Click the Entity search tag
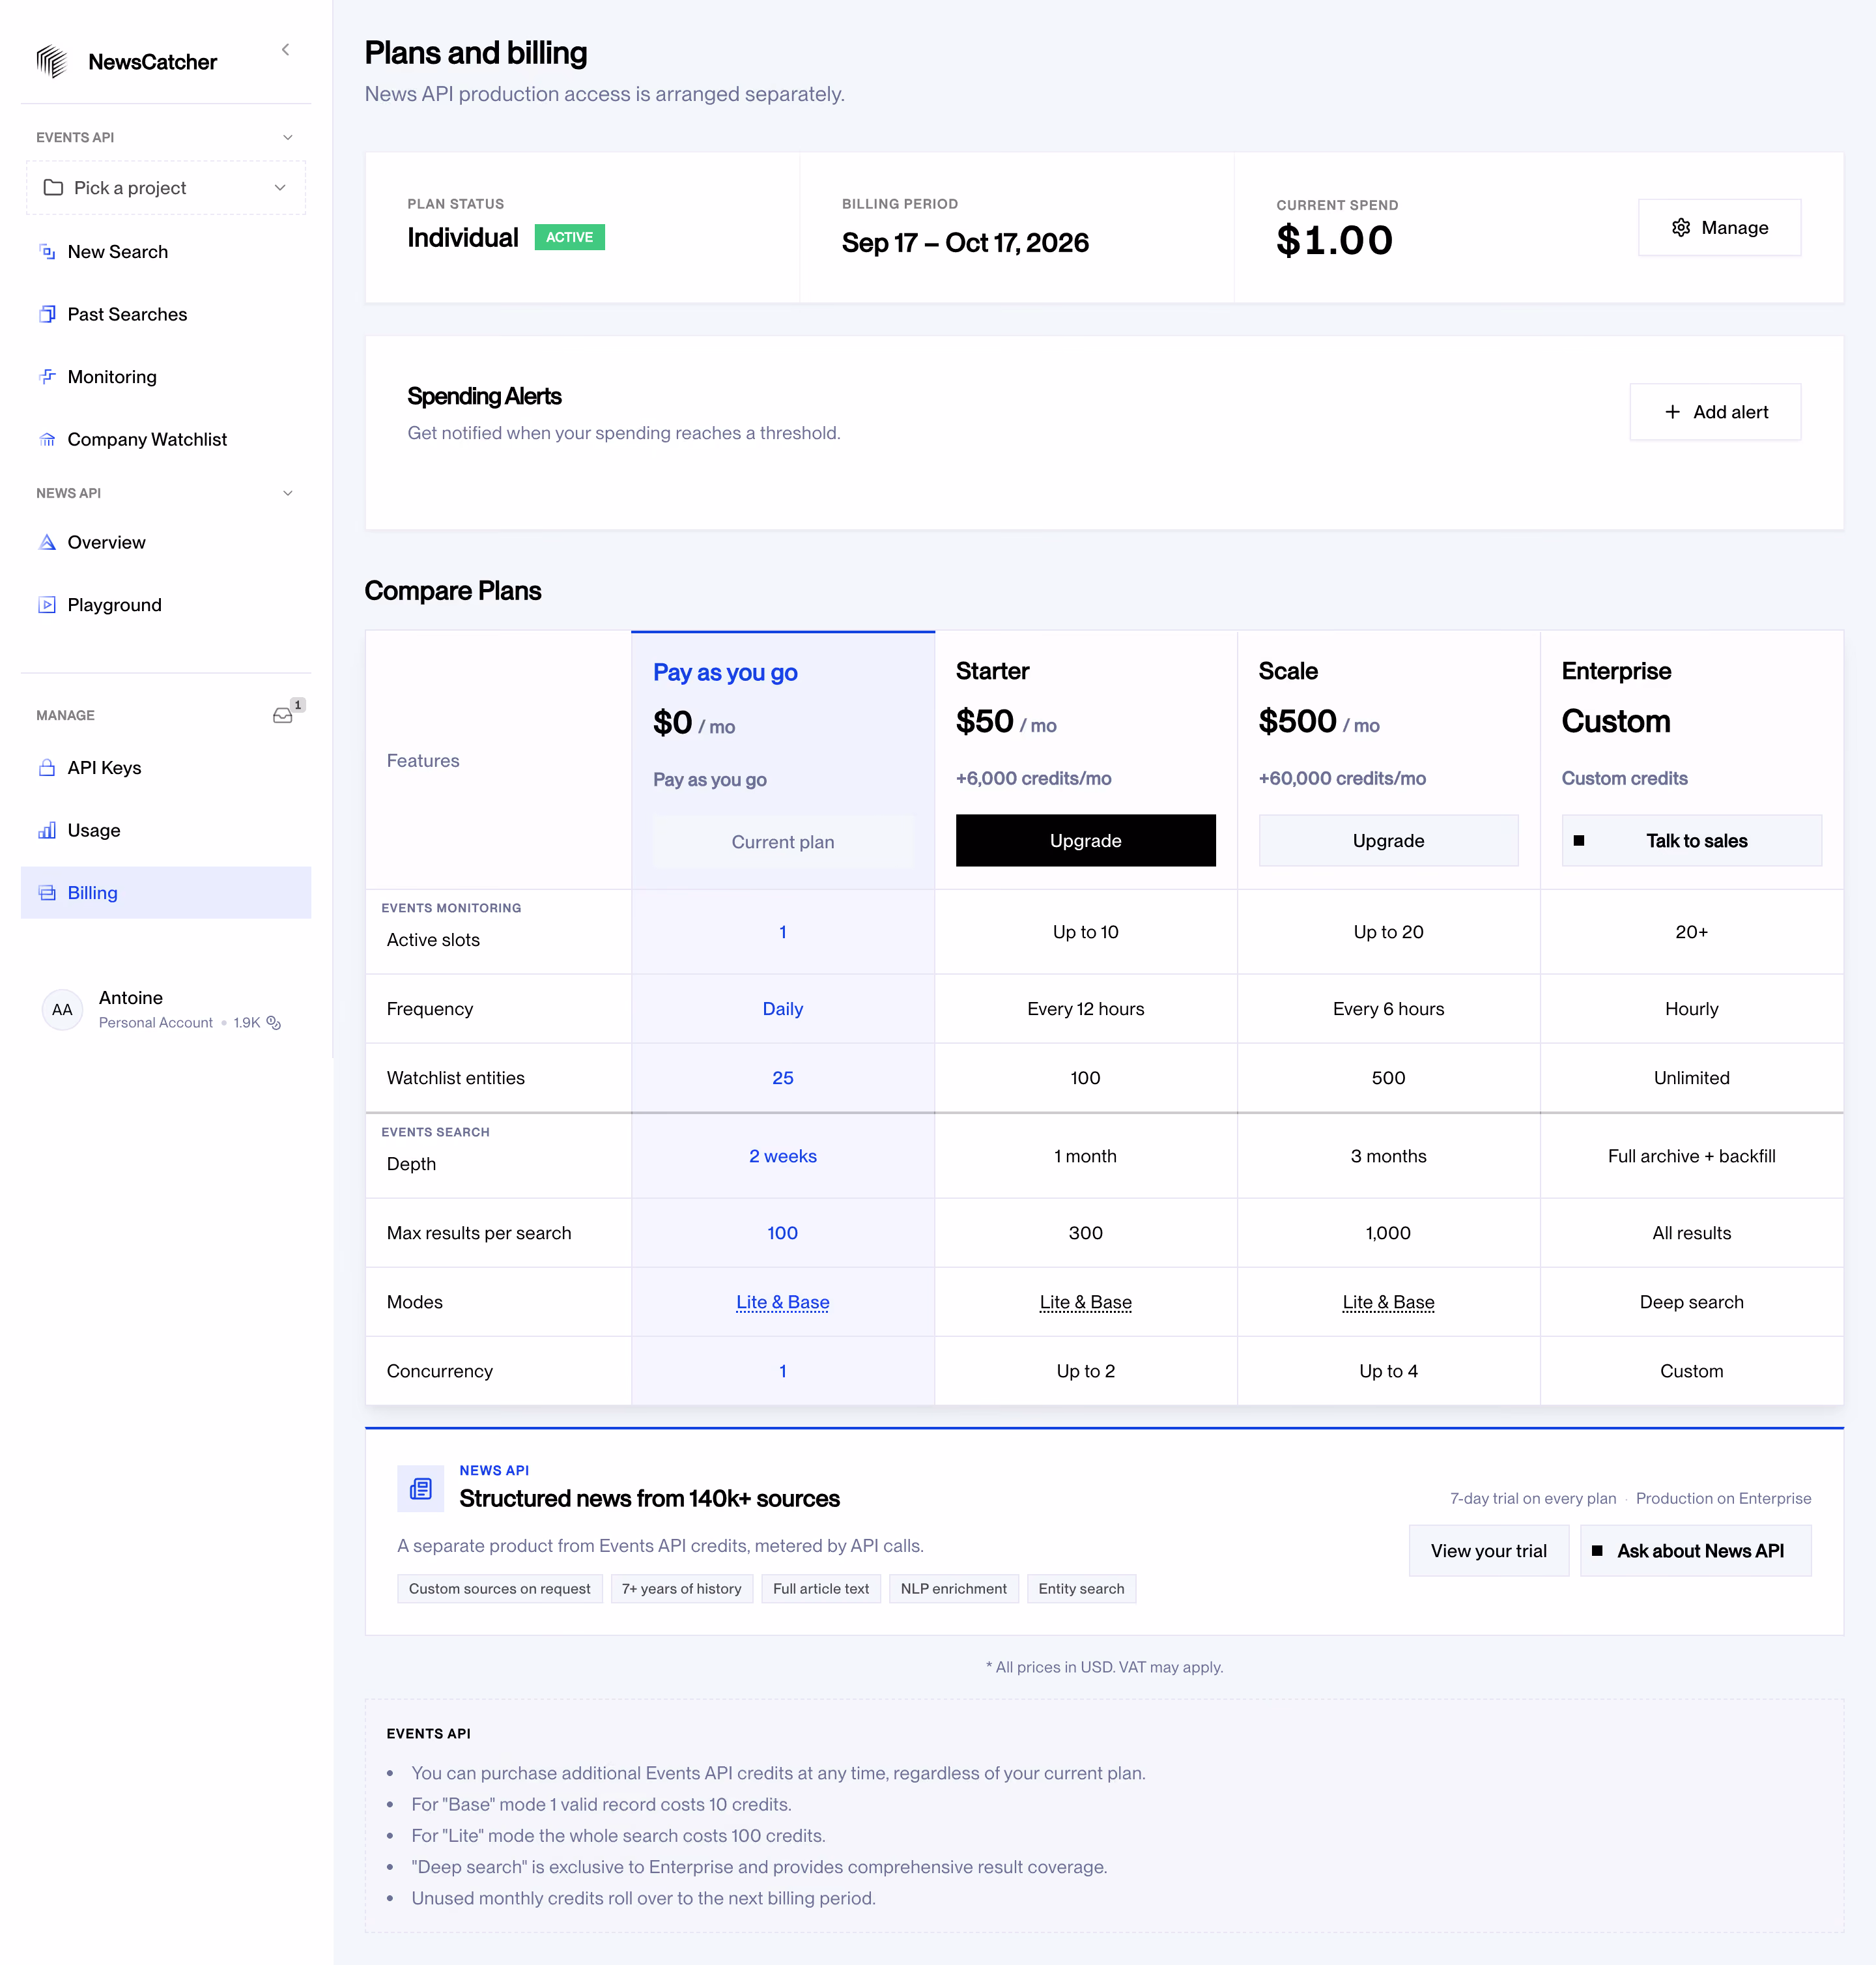This screenshot has height=1965, width=1876. (1081, 1589)
